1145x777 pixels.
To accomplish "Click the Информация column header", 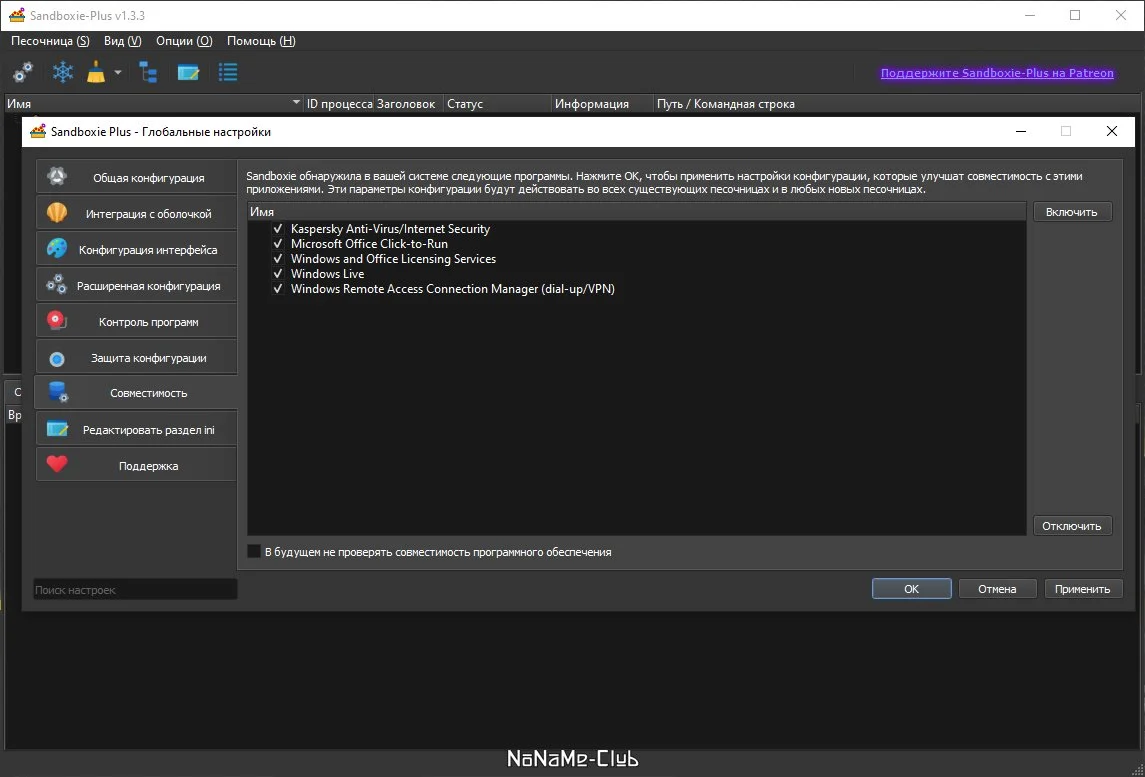I will (x=602, y=104).
